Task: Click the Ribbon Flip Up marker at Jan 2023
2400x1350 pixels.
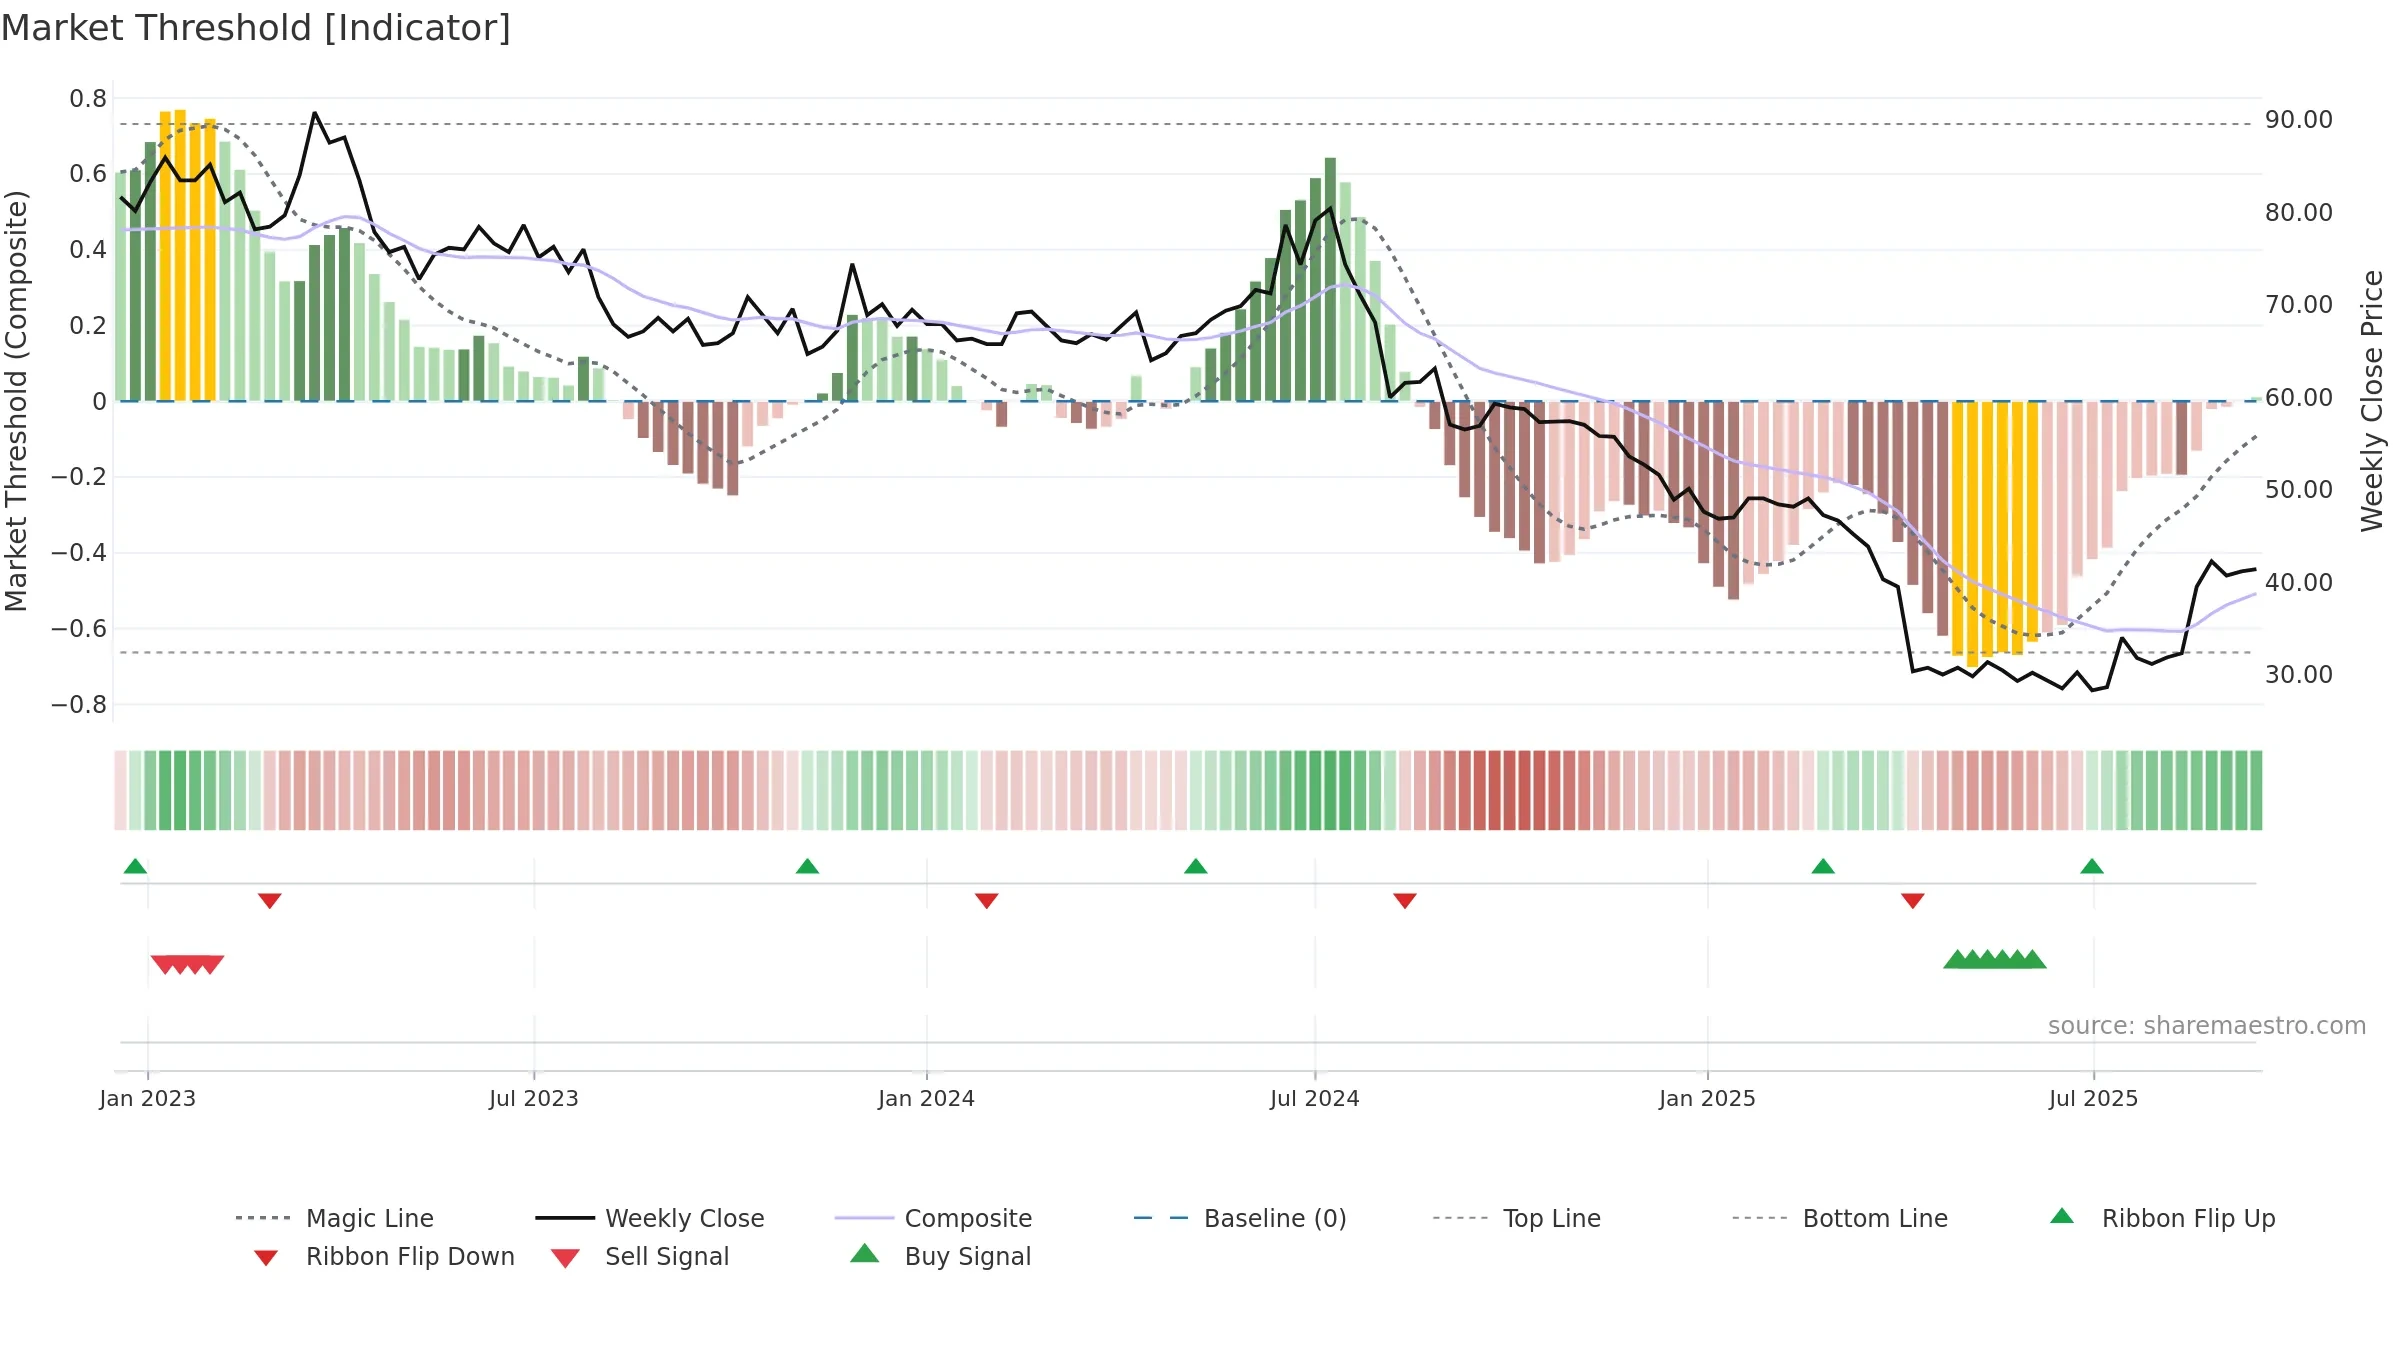Action: 135,866
